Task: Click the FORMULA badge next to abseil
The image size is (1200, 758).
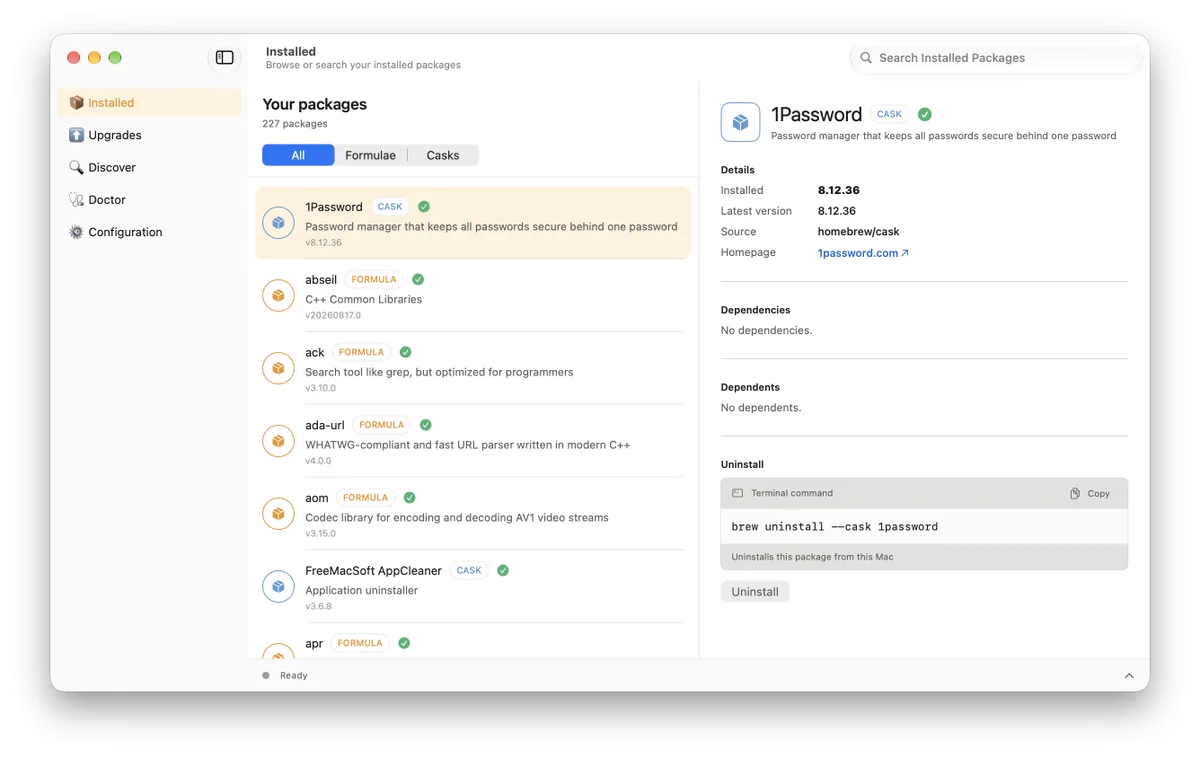Action: pos(374,280)
